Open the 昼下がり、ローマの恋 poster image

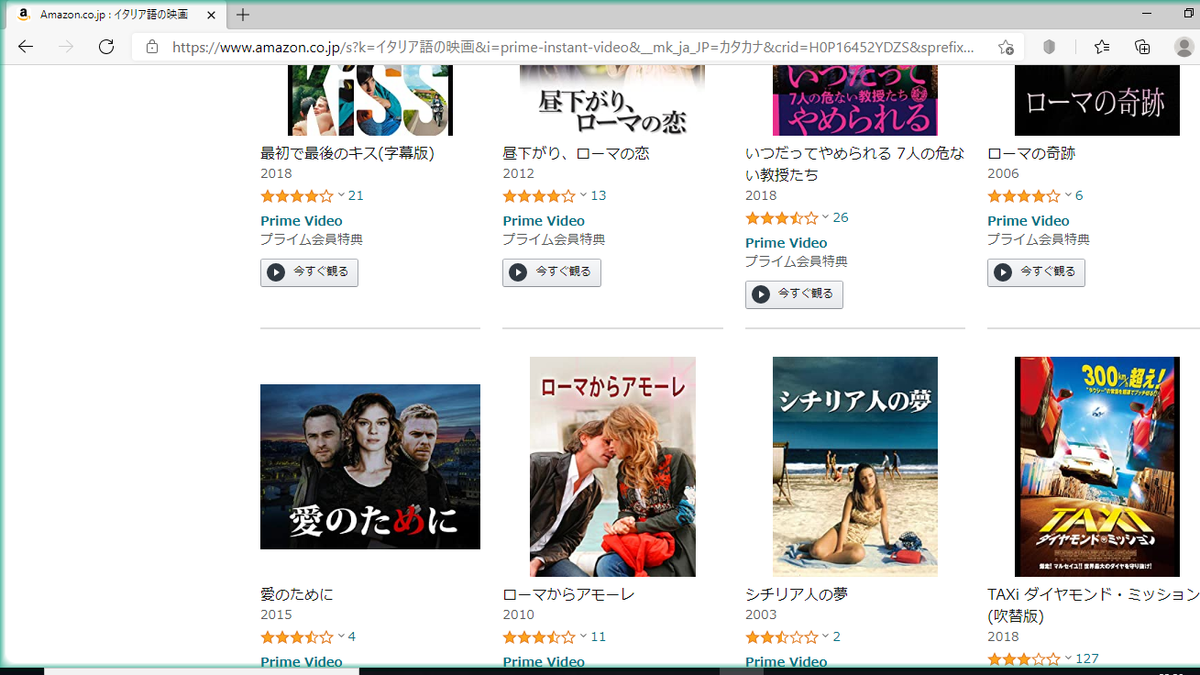[613, 100]
